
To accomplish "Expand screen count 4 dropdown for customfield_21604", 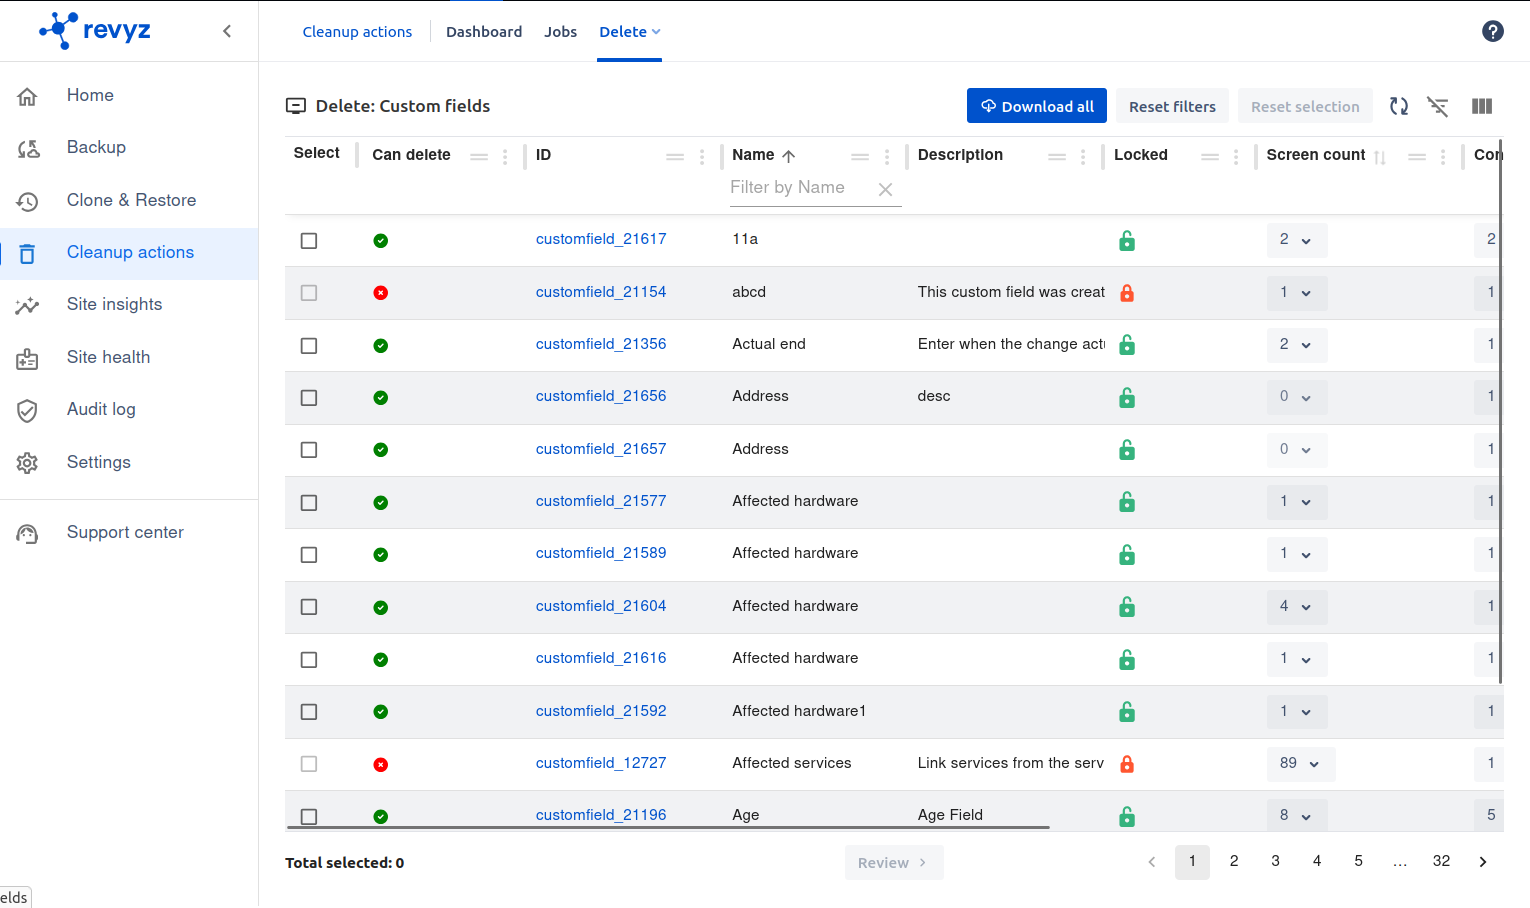I will click(1297, 607).
